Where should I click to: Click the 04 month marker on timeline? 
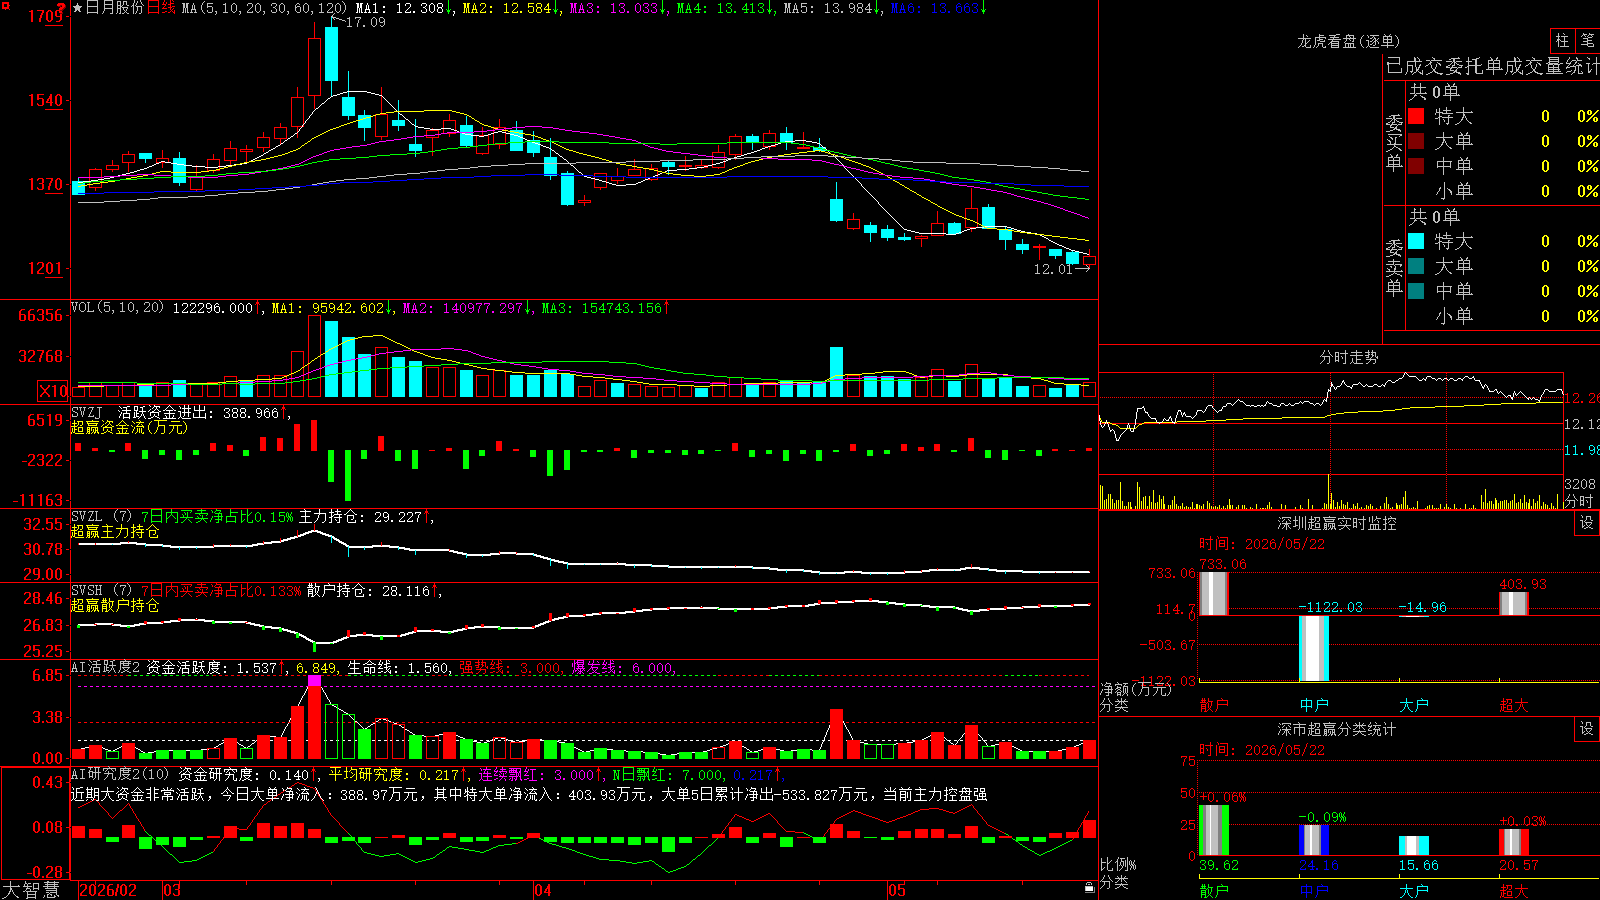click(543, 890)
